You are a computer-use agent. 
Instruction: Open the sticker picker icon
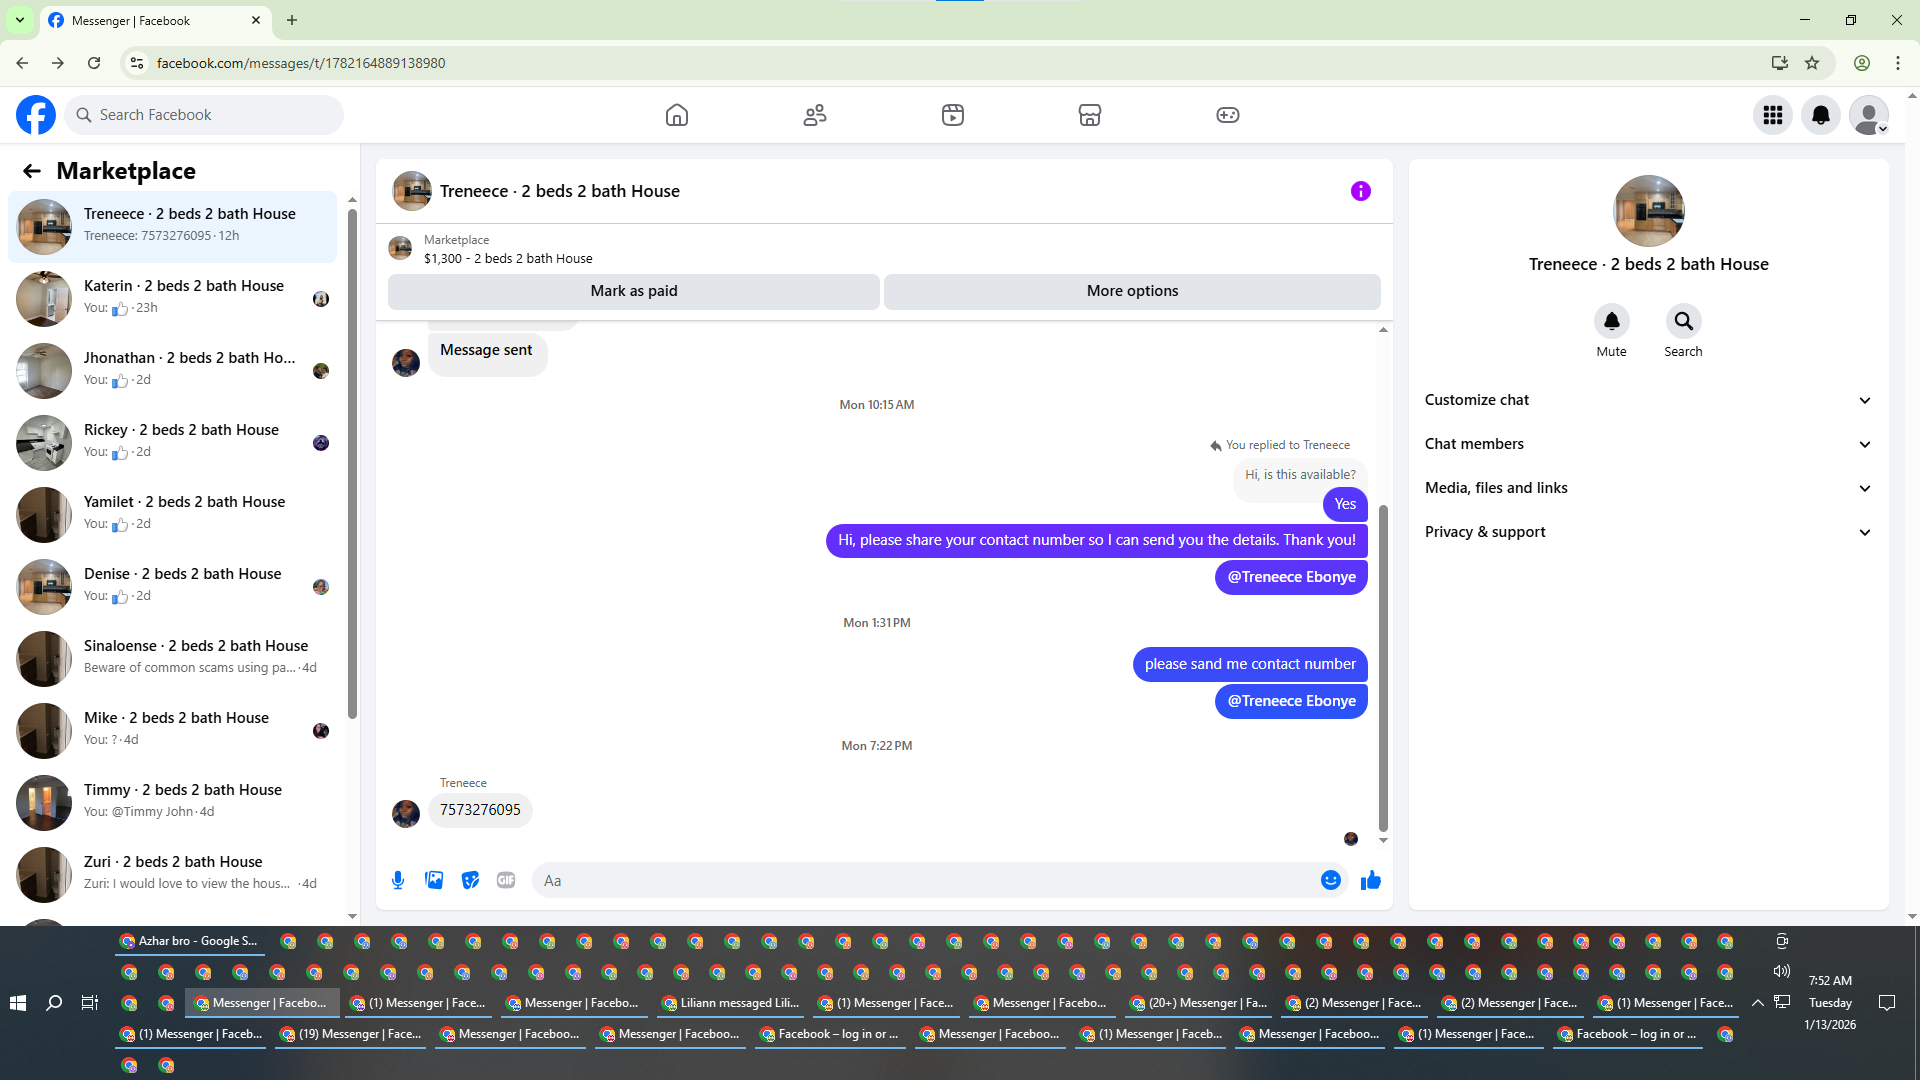470,880
